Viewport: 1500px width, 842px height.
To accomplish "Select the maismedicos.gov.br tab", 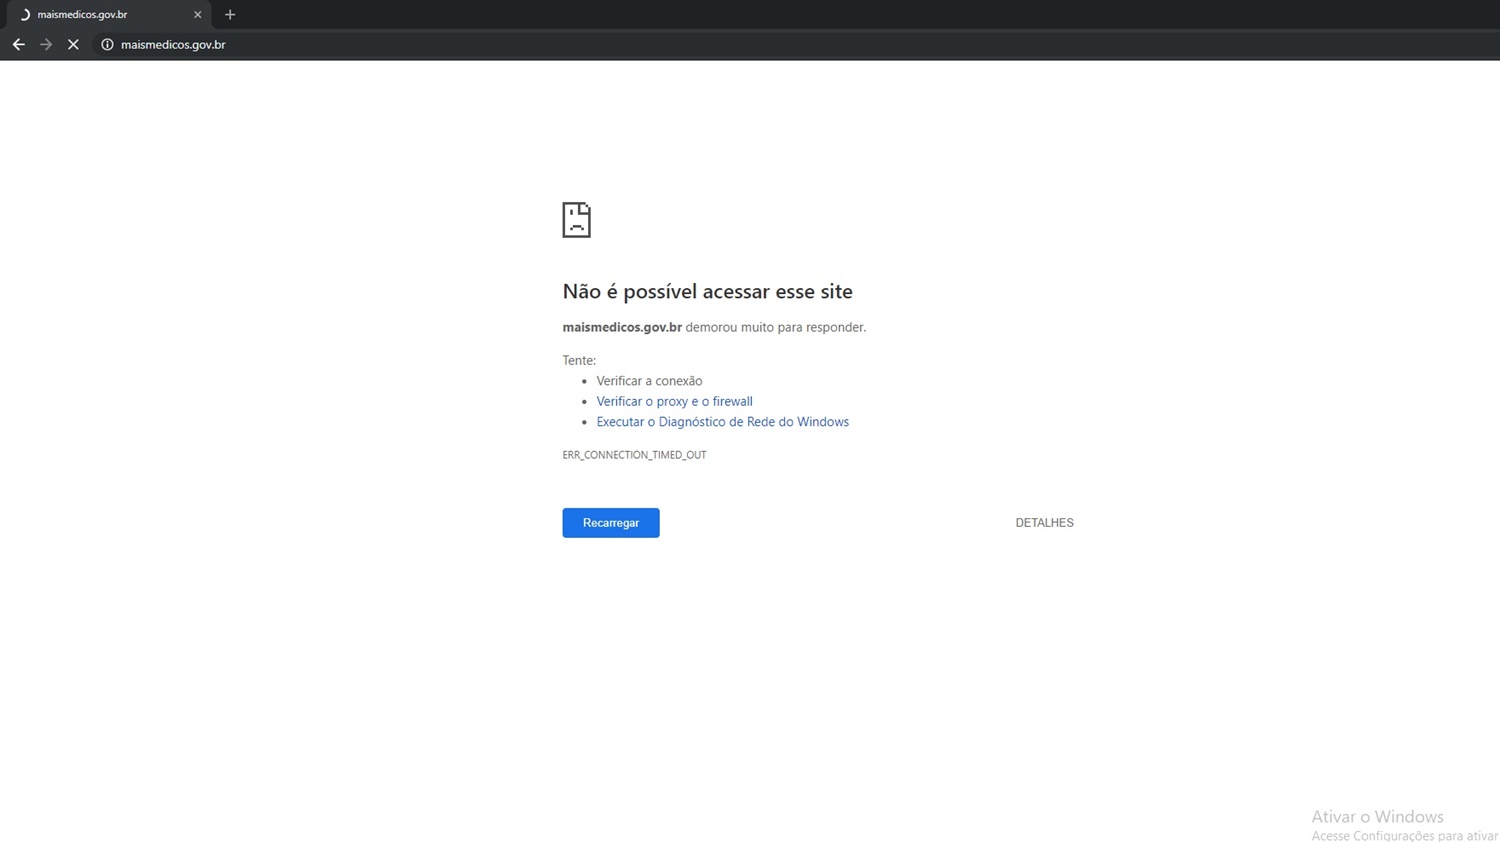I will click(108, 14).
